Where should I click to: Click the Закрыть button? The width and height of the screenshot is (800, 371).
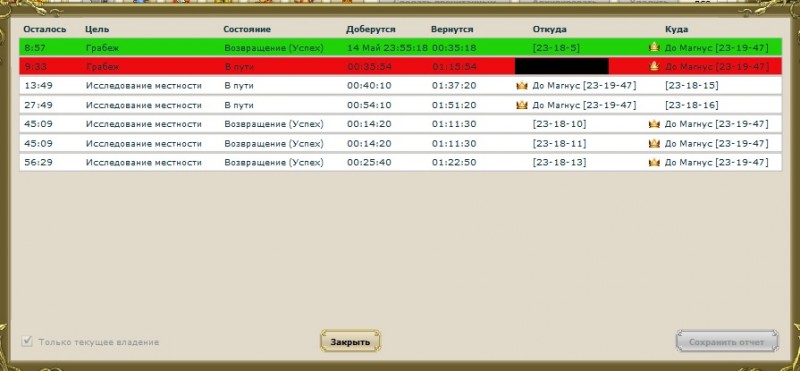tap(351, 341)
